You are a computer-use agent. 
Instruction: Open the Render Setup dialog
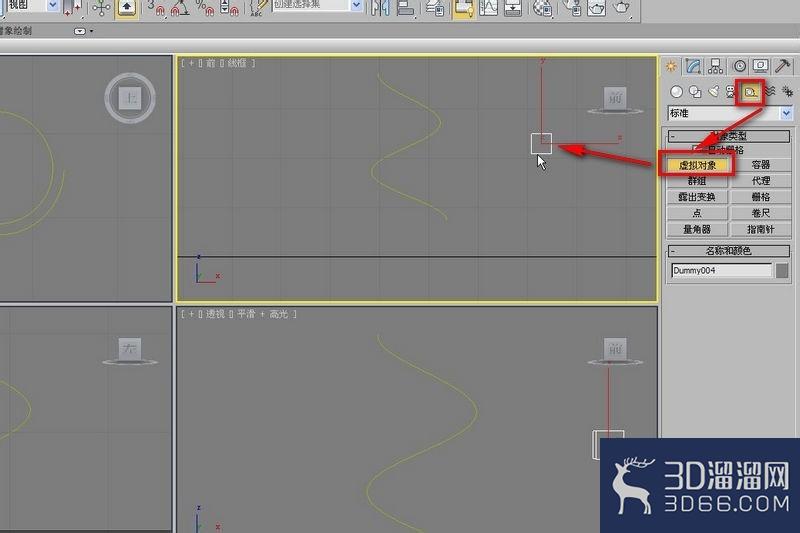[571, 8]
